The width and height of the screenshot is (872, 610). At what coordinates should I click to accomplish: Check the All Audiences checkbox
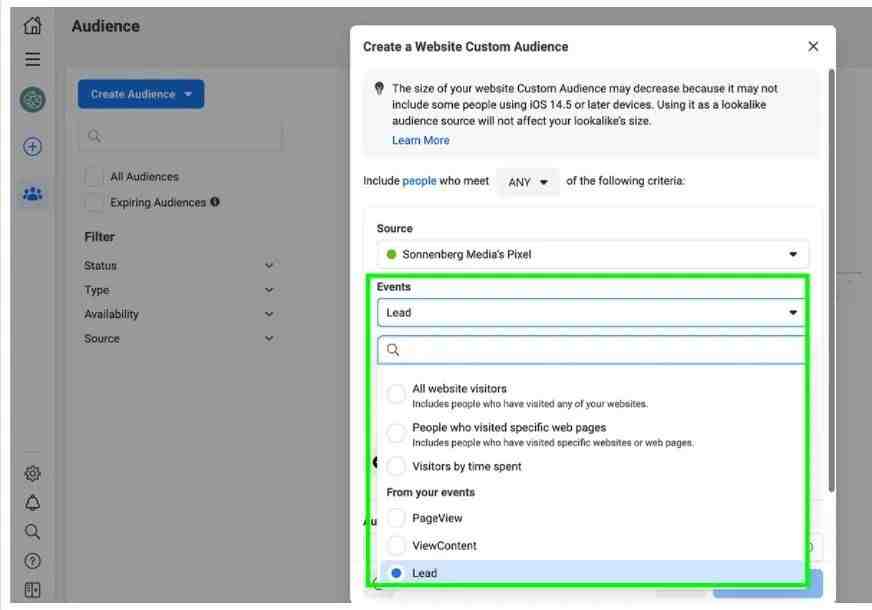[93, 177]
